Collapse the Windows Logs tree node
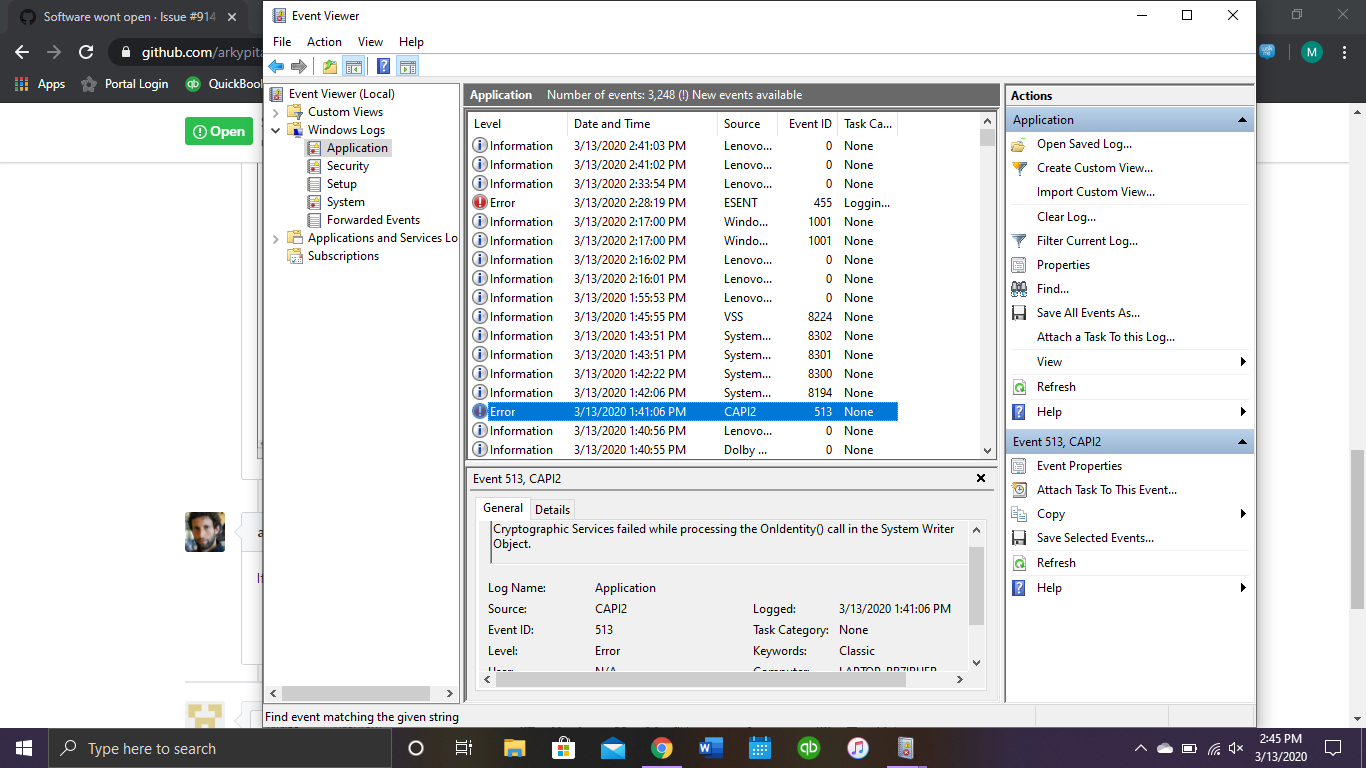Viewport: 1366px width, 768px height. [x=276, y=130]
